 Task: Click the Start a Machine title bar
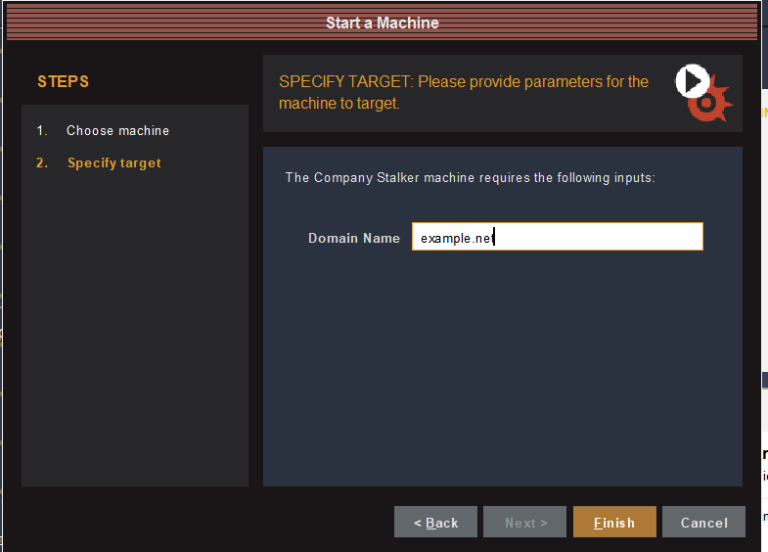[382, 23]
